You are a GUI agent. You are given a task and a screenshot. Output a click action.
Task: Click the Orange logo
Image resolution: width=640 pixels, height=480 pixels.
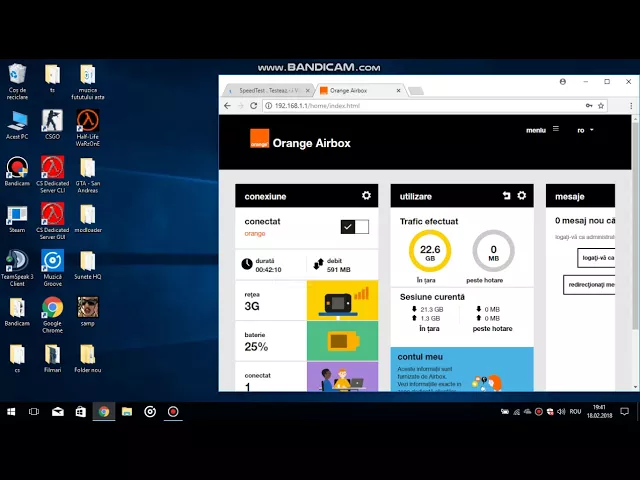coord(260,138)
